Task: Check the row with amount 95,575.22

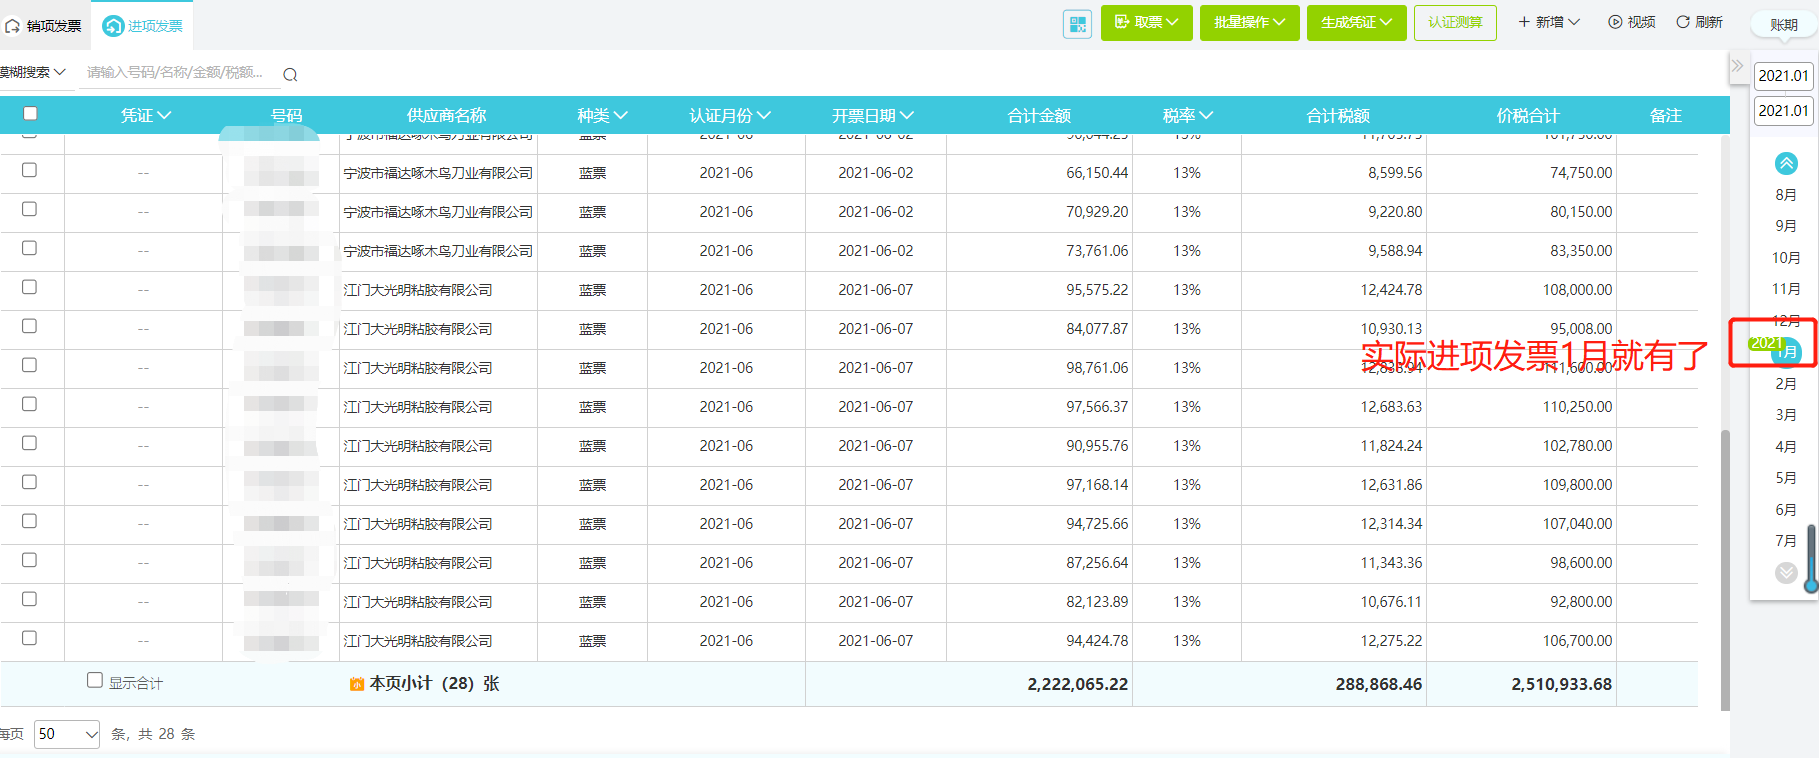Action: [30, 287]
